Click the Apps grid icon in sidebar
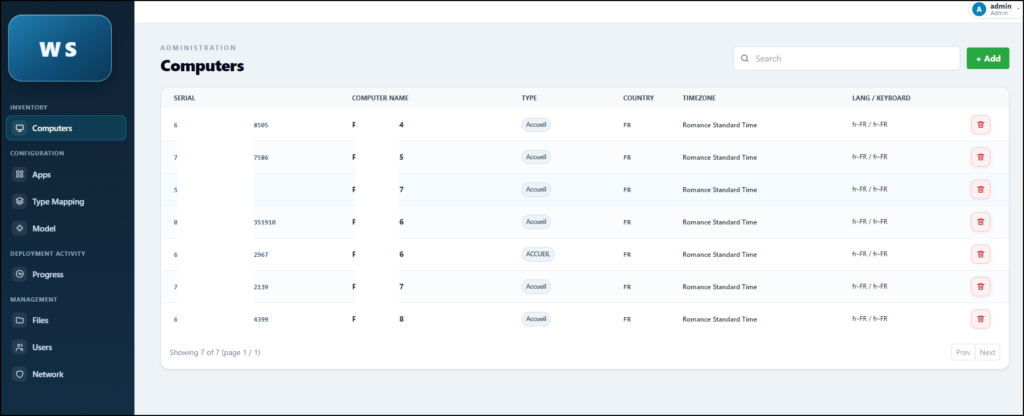This screenshot has height=416, width=1024. pos(20,174)
